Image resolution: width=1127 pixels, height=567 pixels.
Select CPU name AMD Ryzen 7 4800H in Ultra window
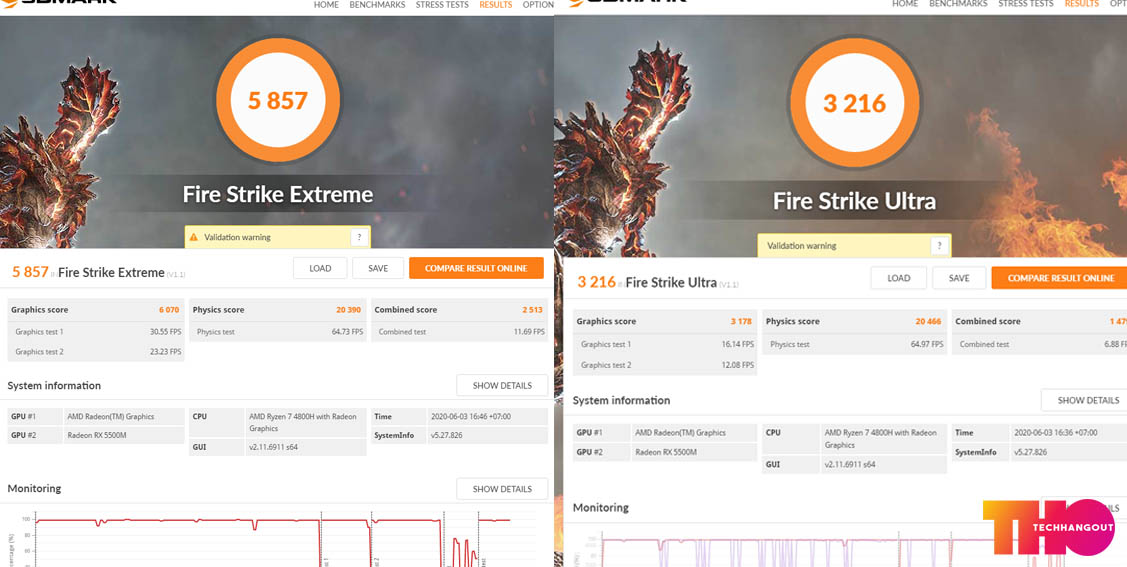click(880, 438)
